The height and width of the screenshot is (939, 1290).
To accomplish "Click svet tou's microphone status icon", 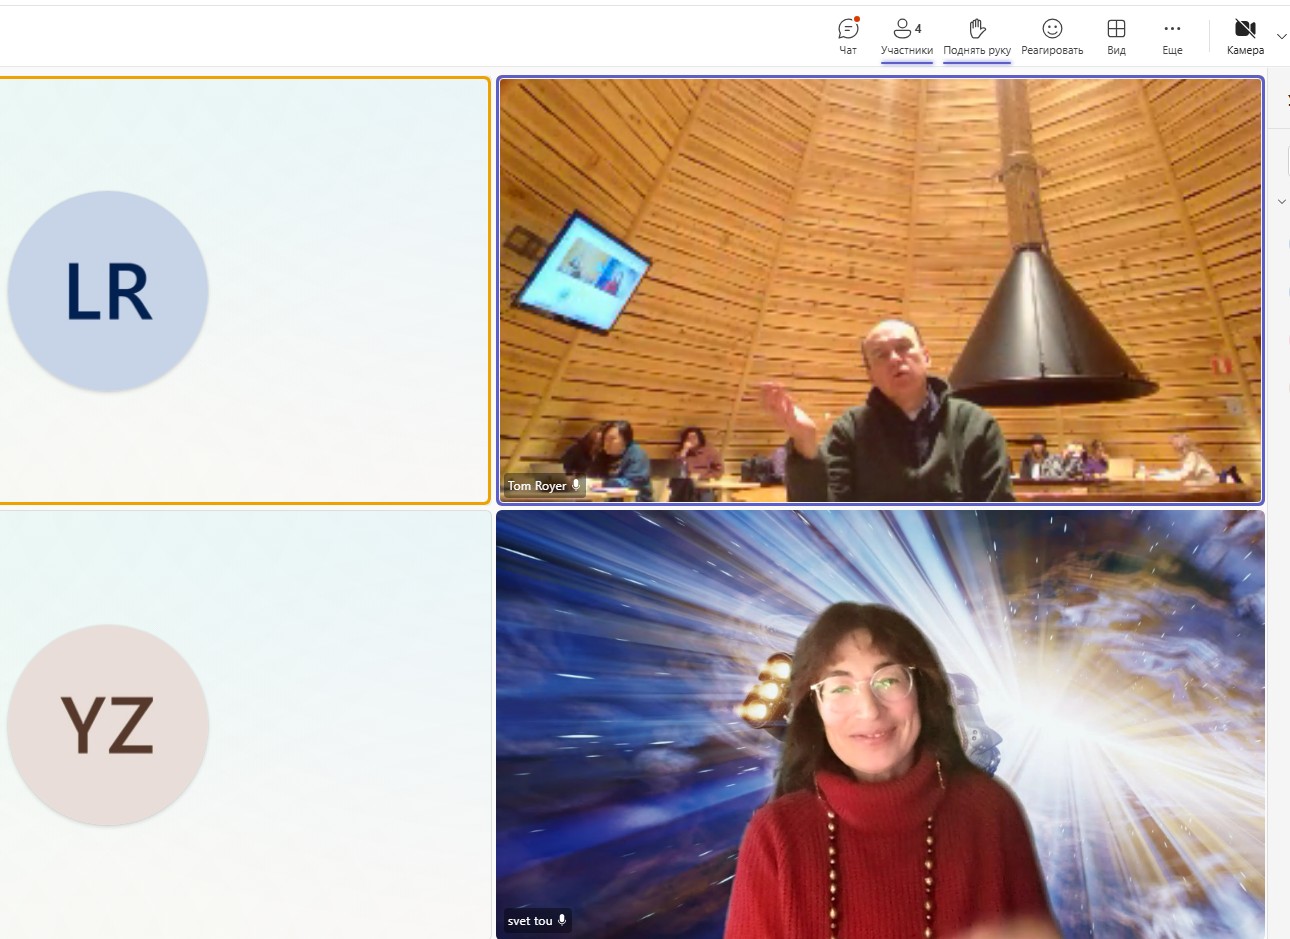I will (562, 920).
